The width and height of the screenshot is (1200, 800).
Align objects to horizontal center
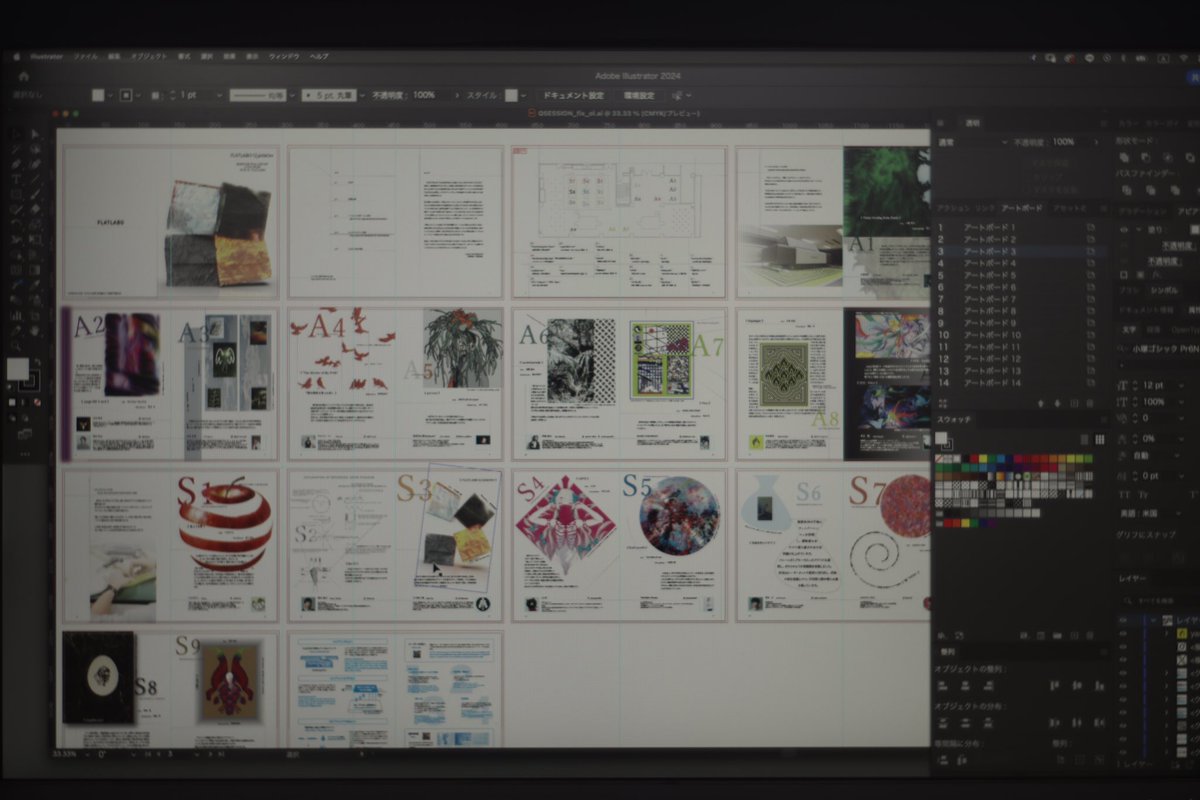pyautogui.click(x=966, y=686)
